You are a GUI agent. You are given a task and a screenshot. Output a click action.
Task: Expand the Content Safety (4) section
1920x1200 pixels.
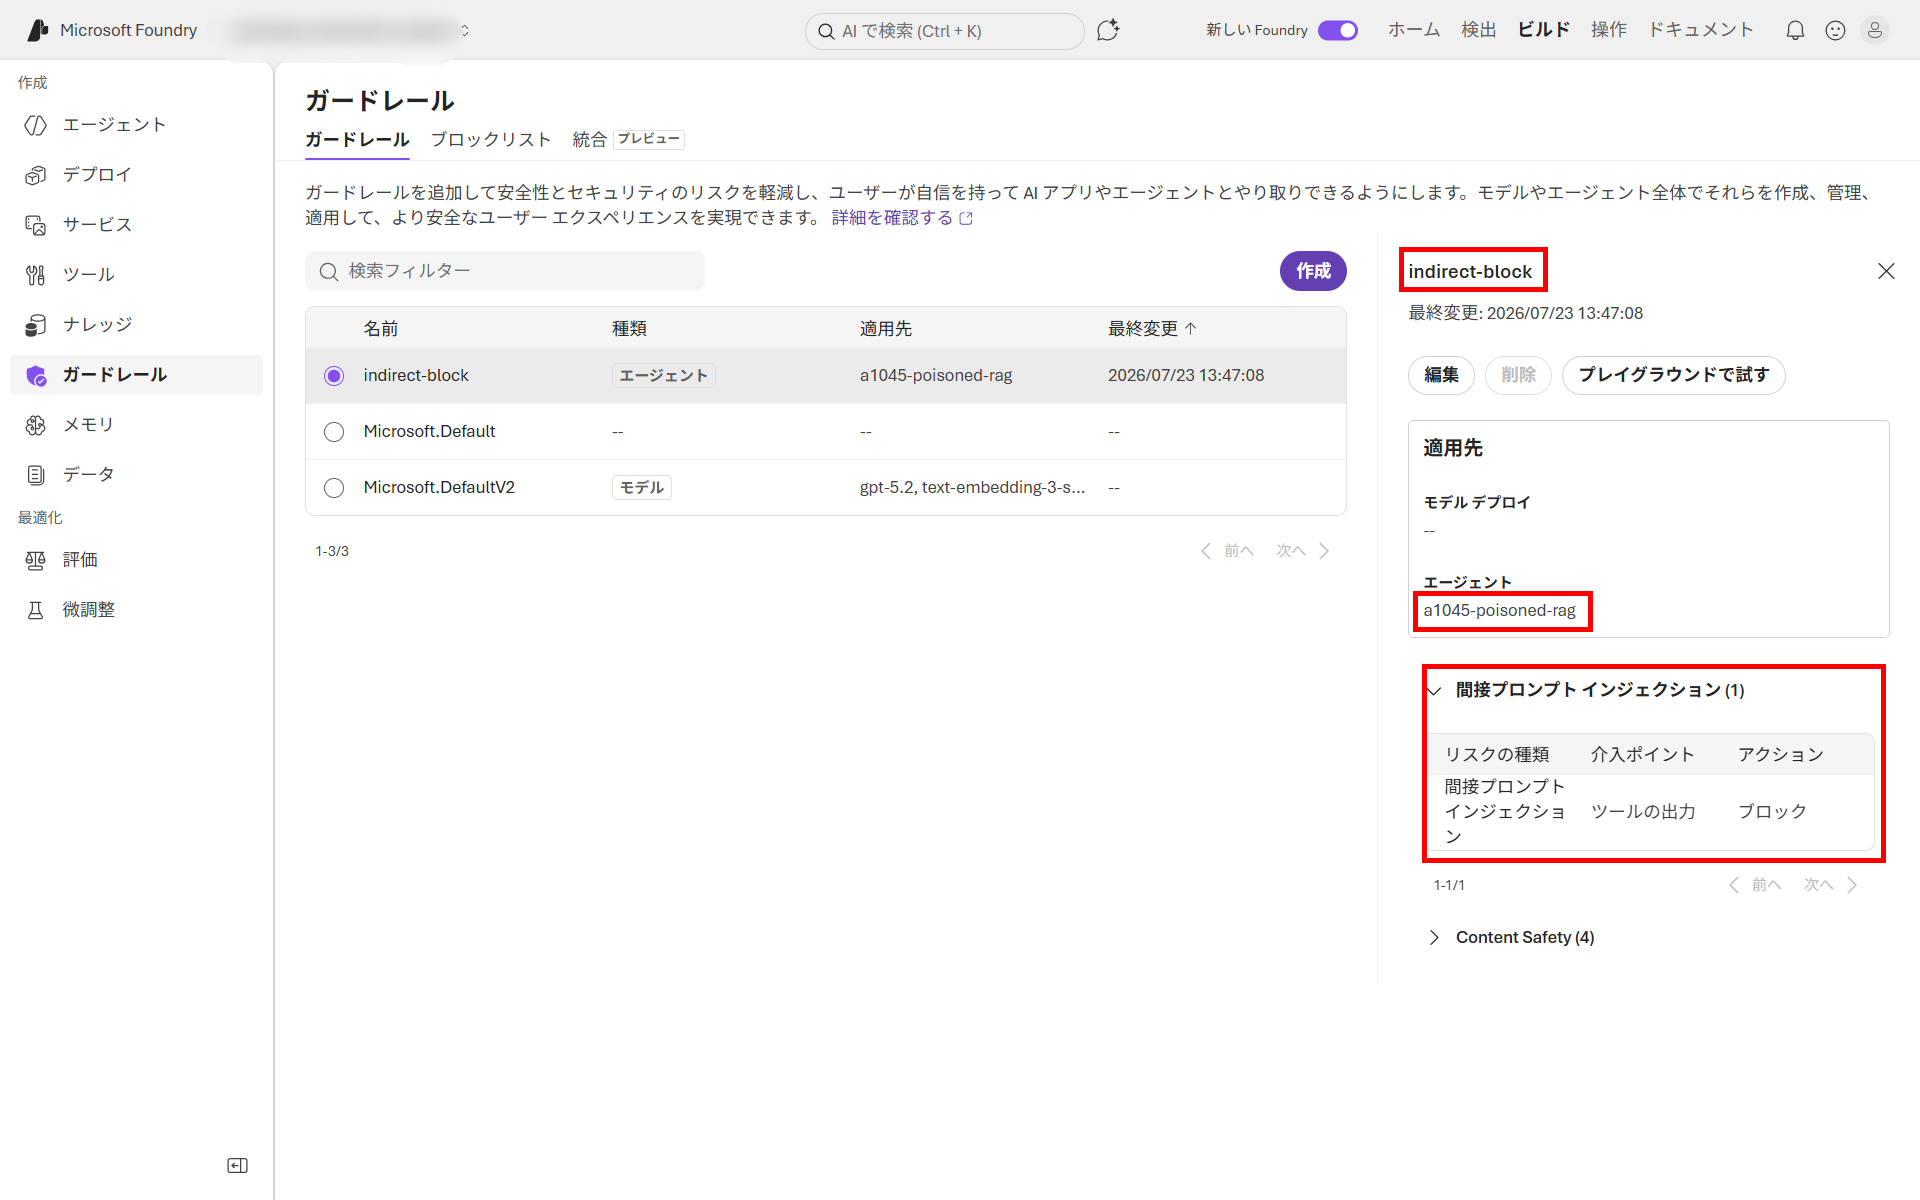point(1435,937)
